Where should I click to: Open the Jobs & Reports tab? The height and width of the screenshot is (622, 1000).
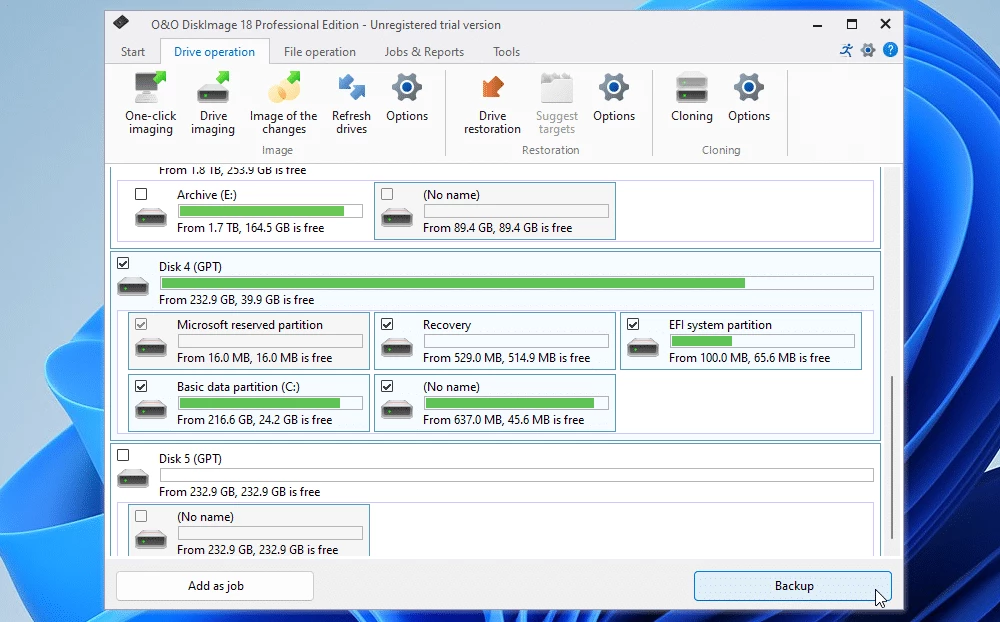pyautogui.click(x=424, y=52)
